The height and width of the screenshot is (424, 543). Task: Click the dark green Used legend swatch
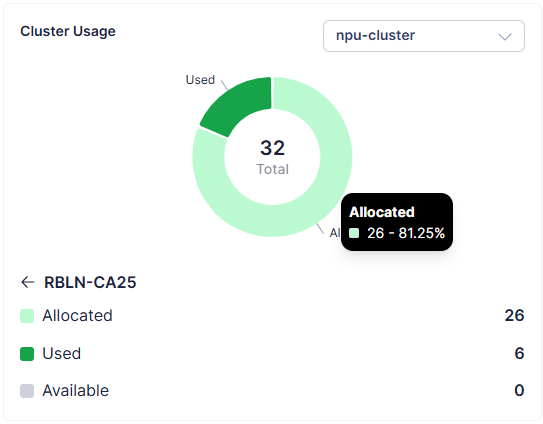coord(27,354)
